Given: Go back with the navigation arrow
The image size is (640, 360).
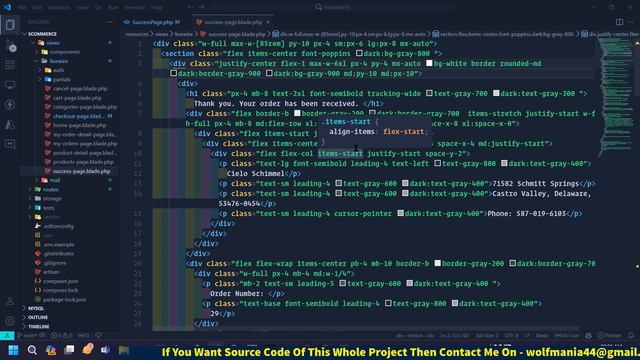Looking at the screenshot, I should point(191,7).
